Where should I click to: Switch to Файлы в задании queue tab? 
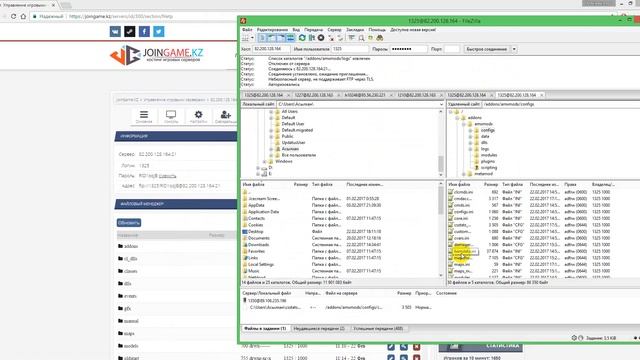click(265, 329)
